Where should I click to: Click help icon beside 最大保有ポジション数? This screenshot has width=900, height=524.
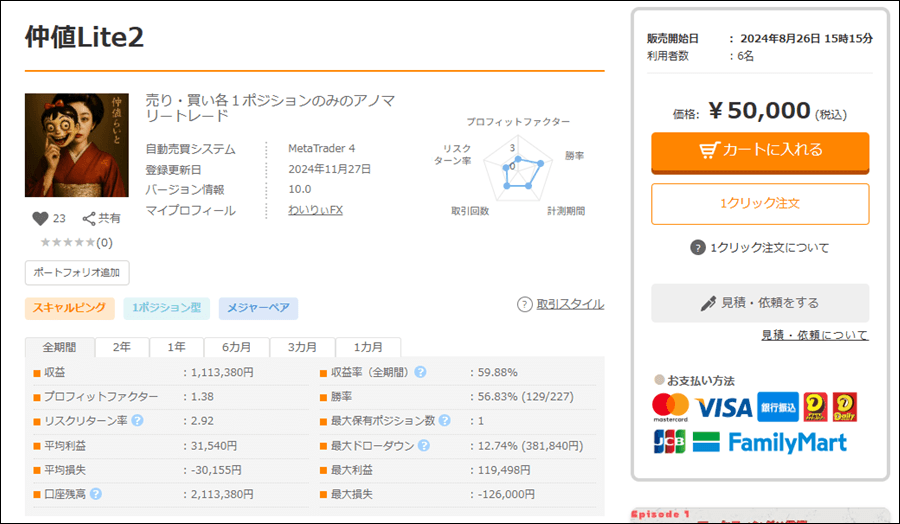point(444,421)
